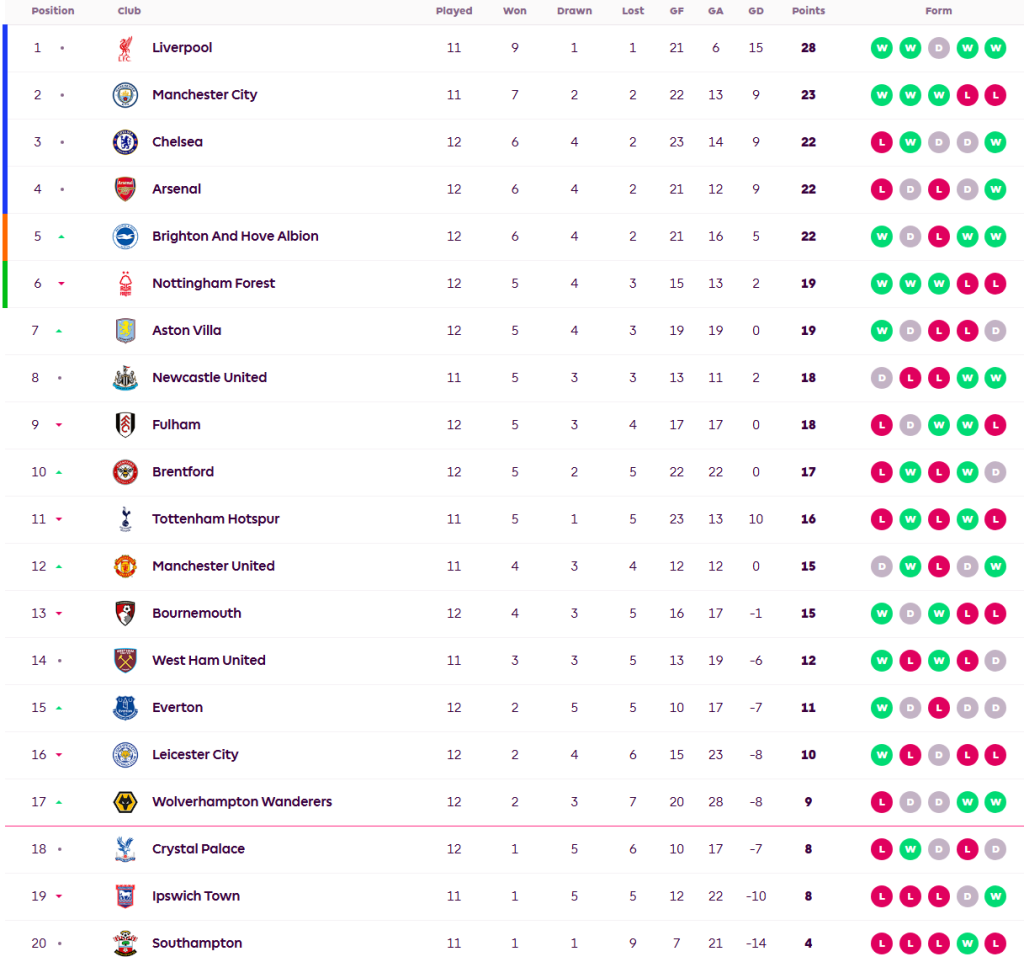Click Fulham's red down-movement arrow
Image resolution: width=1024 pixels, height=962 pixels.
(60, 425)
